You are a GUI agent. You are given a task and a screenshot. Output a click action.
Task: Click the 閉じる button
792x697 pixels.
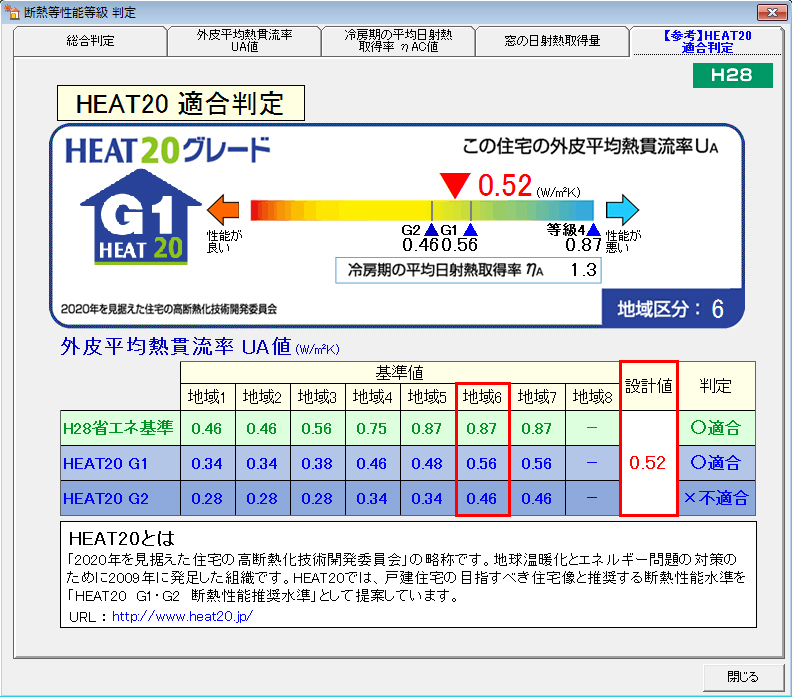click(x=743, y=677)
